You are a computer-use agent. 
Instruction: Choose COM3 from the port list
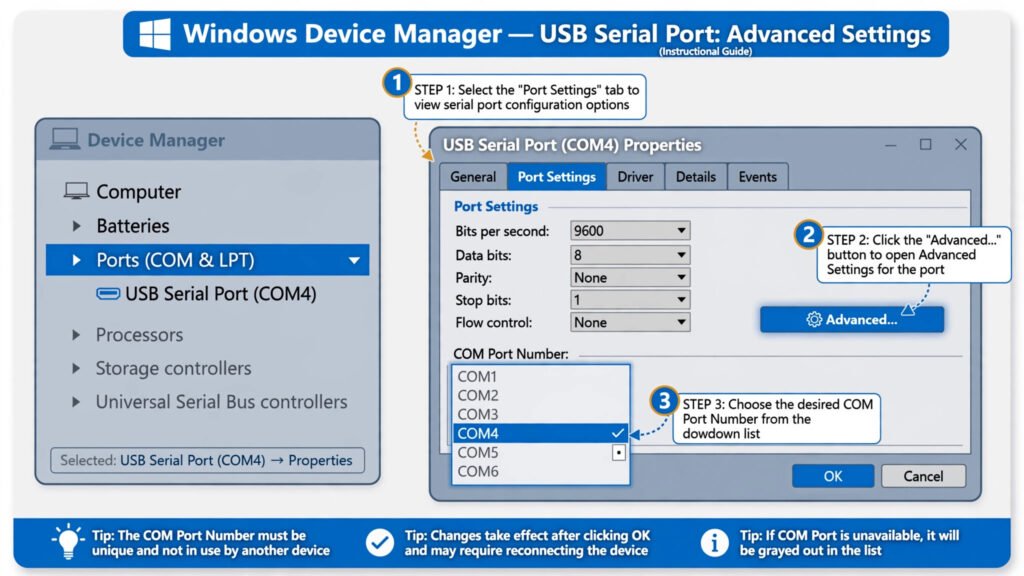(540, 414)
